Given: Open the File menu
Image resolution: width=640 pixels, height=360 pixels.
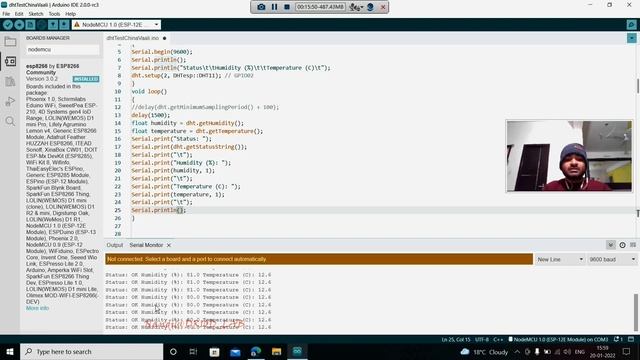Looking at the screenshot, I should tap(6, 13).
